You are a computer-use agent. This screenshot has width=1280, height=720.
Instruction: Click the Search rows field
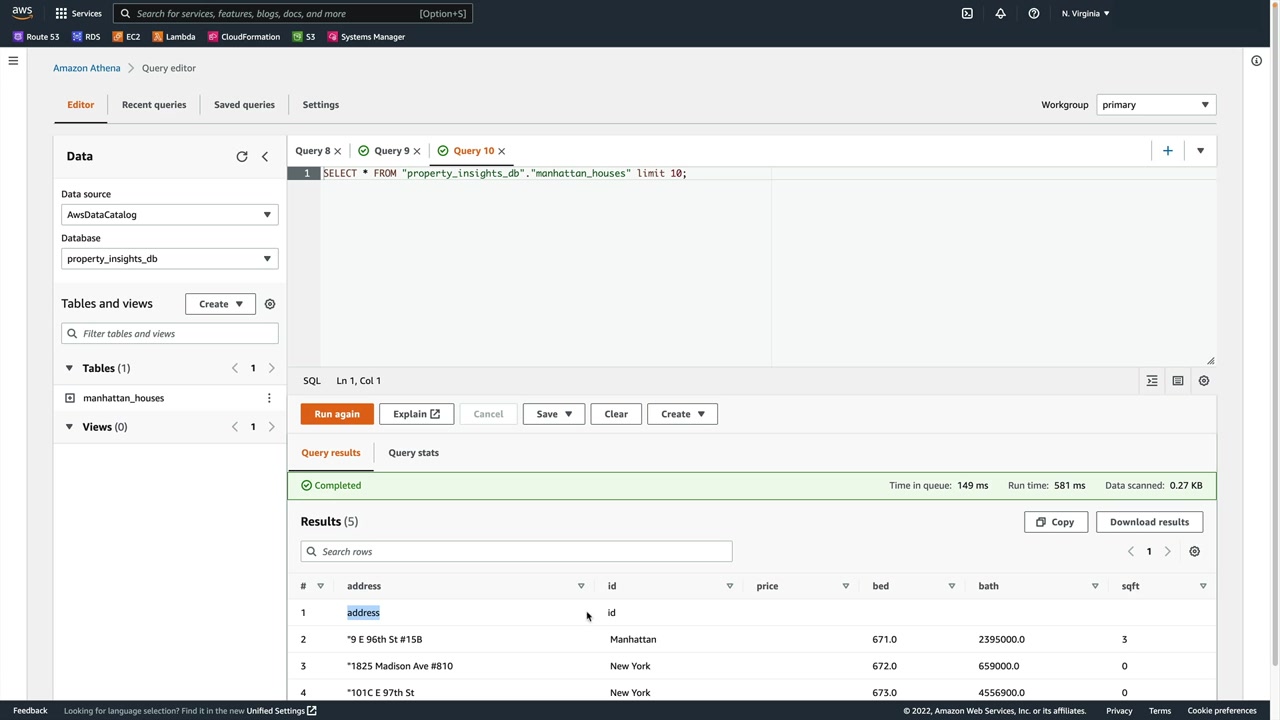pyautogui.click(x=516, y=552)
